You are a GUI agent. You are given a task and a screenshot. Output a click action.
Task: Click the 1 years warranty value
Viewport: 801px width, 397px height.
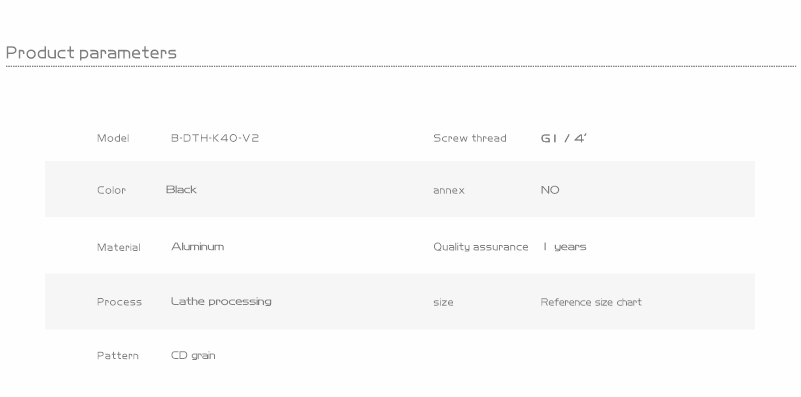pyautogui.click(x=564, y=247)
